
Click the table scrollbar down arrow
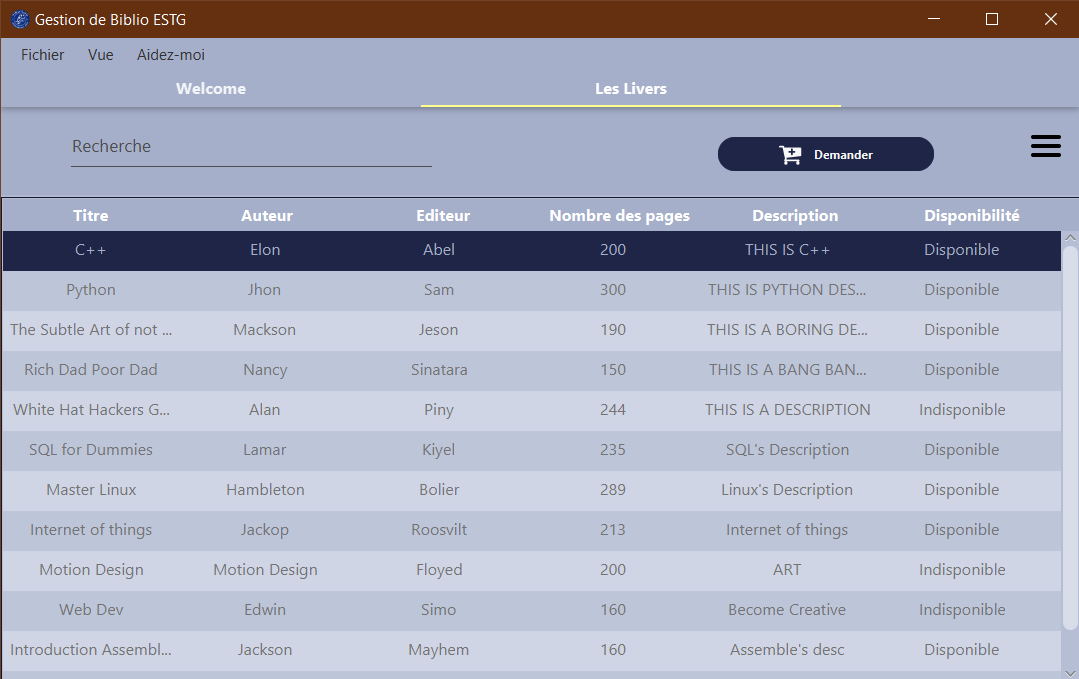1070,673
